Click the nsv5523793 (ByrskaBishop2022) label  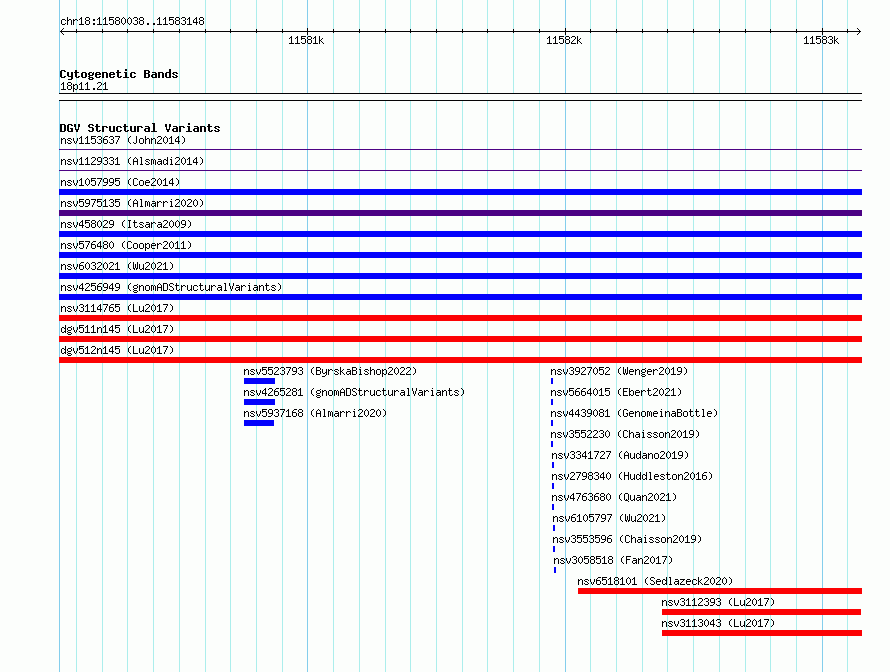click(x=330, y=371)
